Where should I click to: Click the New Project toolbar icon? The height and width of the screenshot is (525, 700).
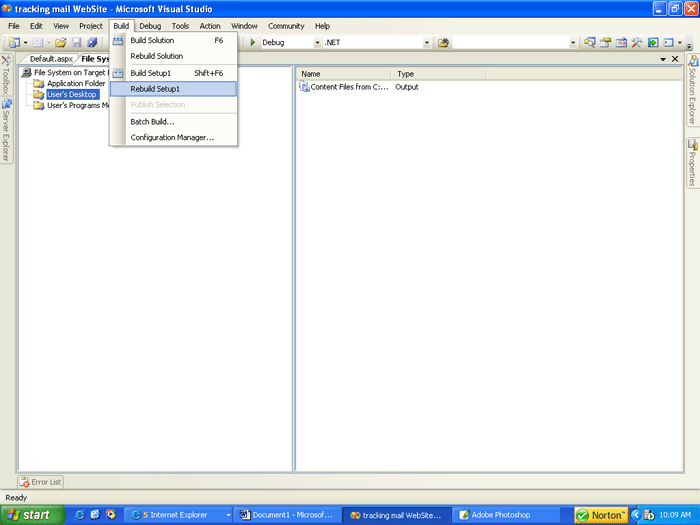tap(14, 42)
